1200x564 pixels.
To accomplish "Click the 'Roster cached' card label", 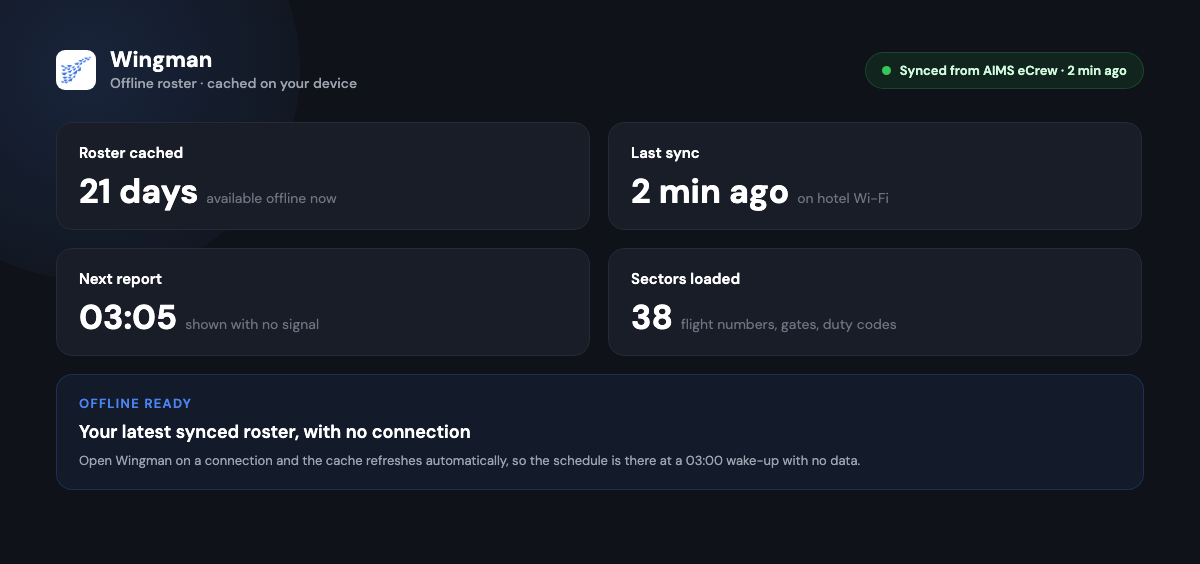I will [x=131, y=153].
